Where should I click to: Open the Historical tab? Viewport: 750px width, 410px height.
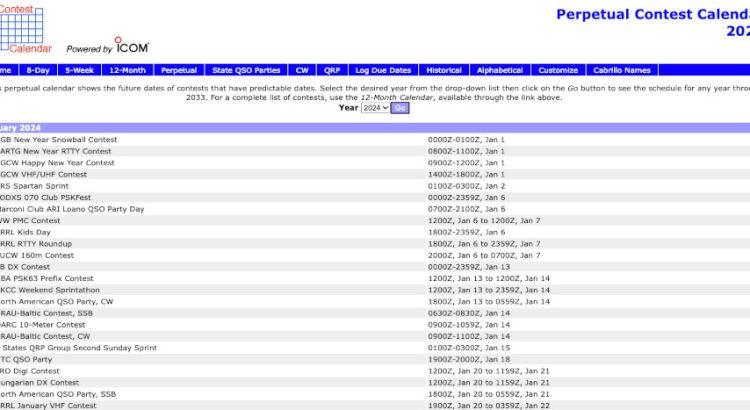click(x=444, y=70)
